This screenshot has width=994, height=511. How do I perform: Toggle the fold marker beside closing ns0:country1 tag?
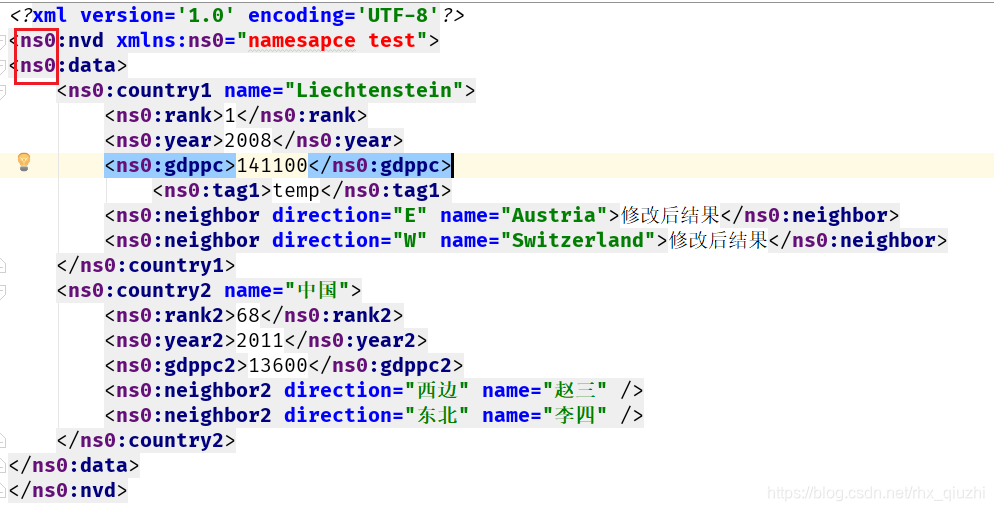(3, 266)
